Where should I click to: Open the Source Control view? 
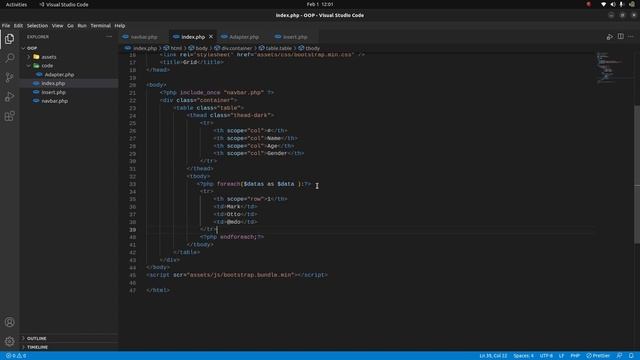[x=9, y=78]
